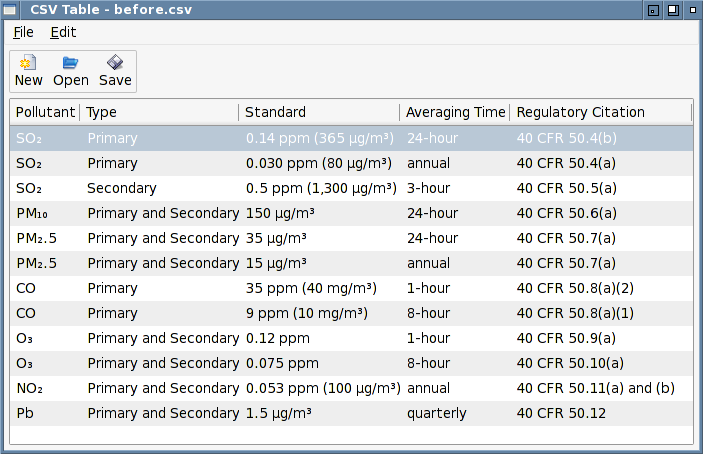This screenshot has height=454, width=703.
Task: Select the PM₁₀ pollutant cell
Action: pyautogui.click(x=35, y=213)
